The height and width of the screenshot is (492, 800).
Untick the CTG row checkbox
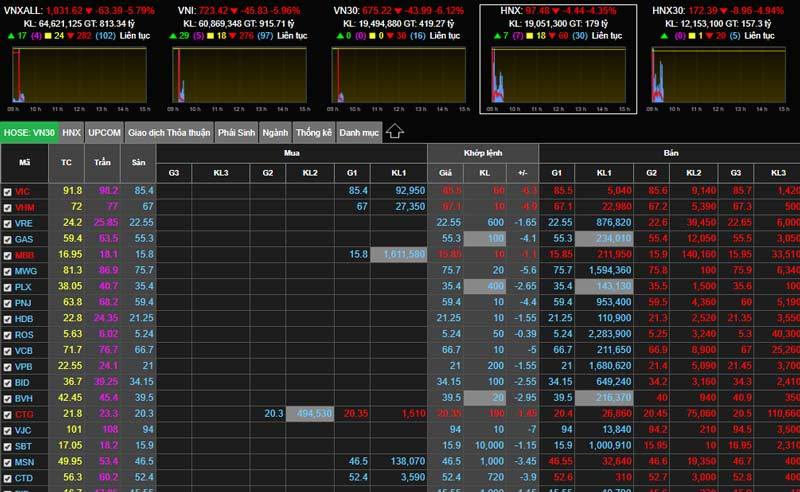point(8,413)
